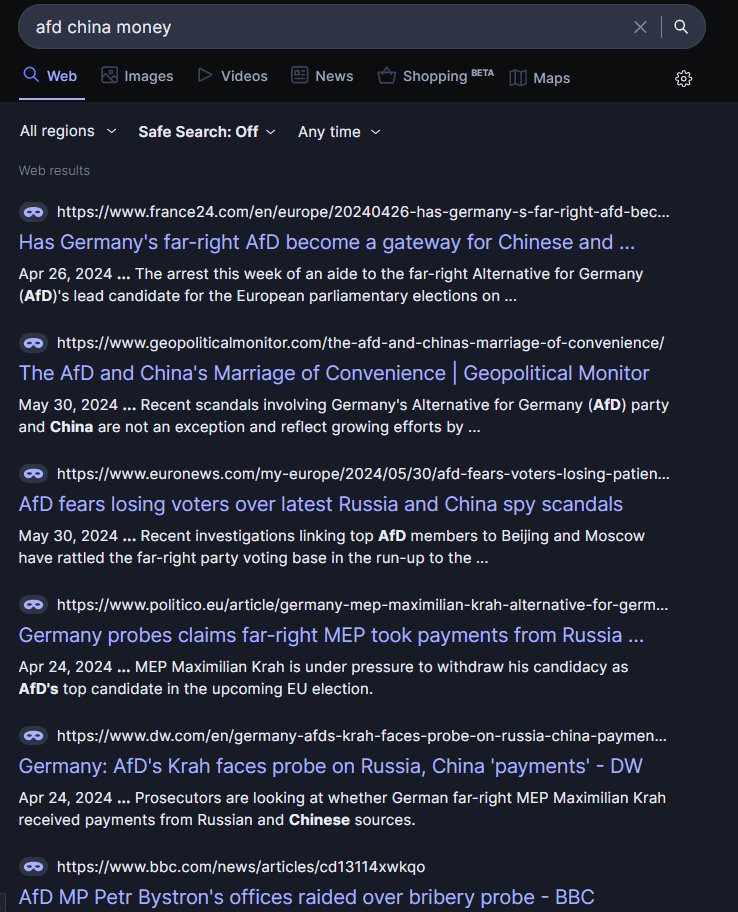Click the Web tab magnifier icon

click(x=31, y=74)
